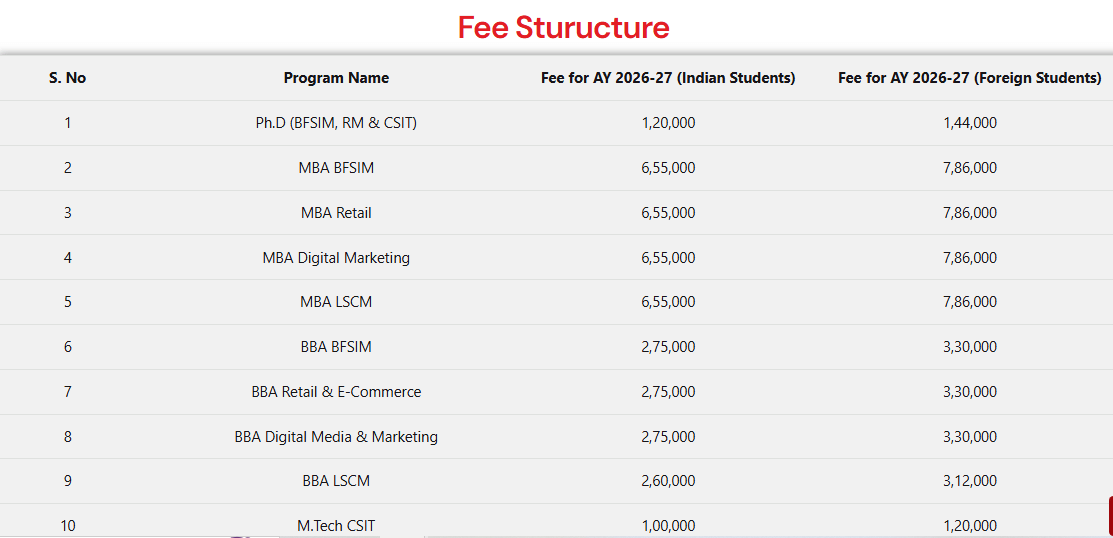Click the BBA LSCM program name

[x=336, y=481]
